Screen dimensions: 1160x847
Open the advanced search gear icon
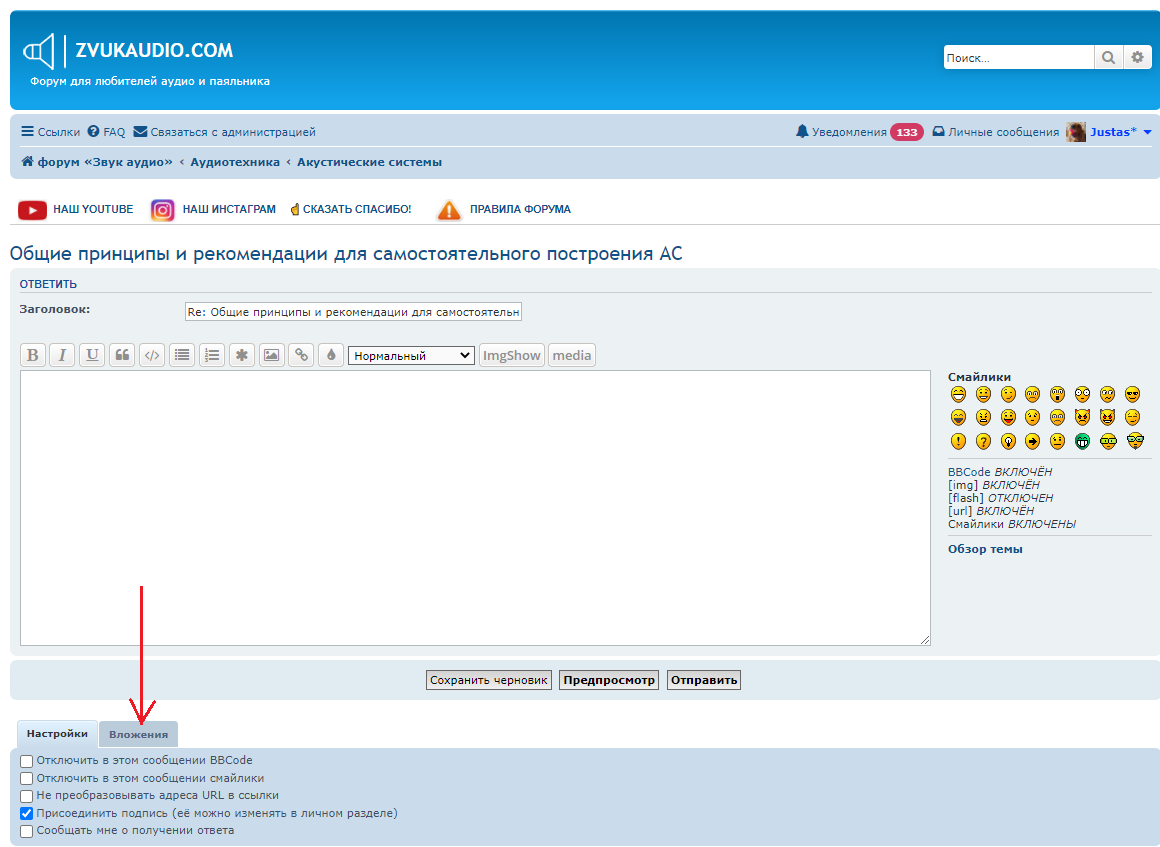coord(1137,58)
